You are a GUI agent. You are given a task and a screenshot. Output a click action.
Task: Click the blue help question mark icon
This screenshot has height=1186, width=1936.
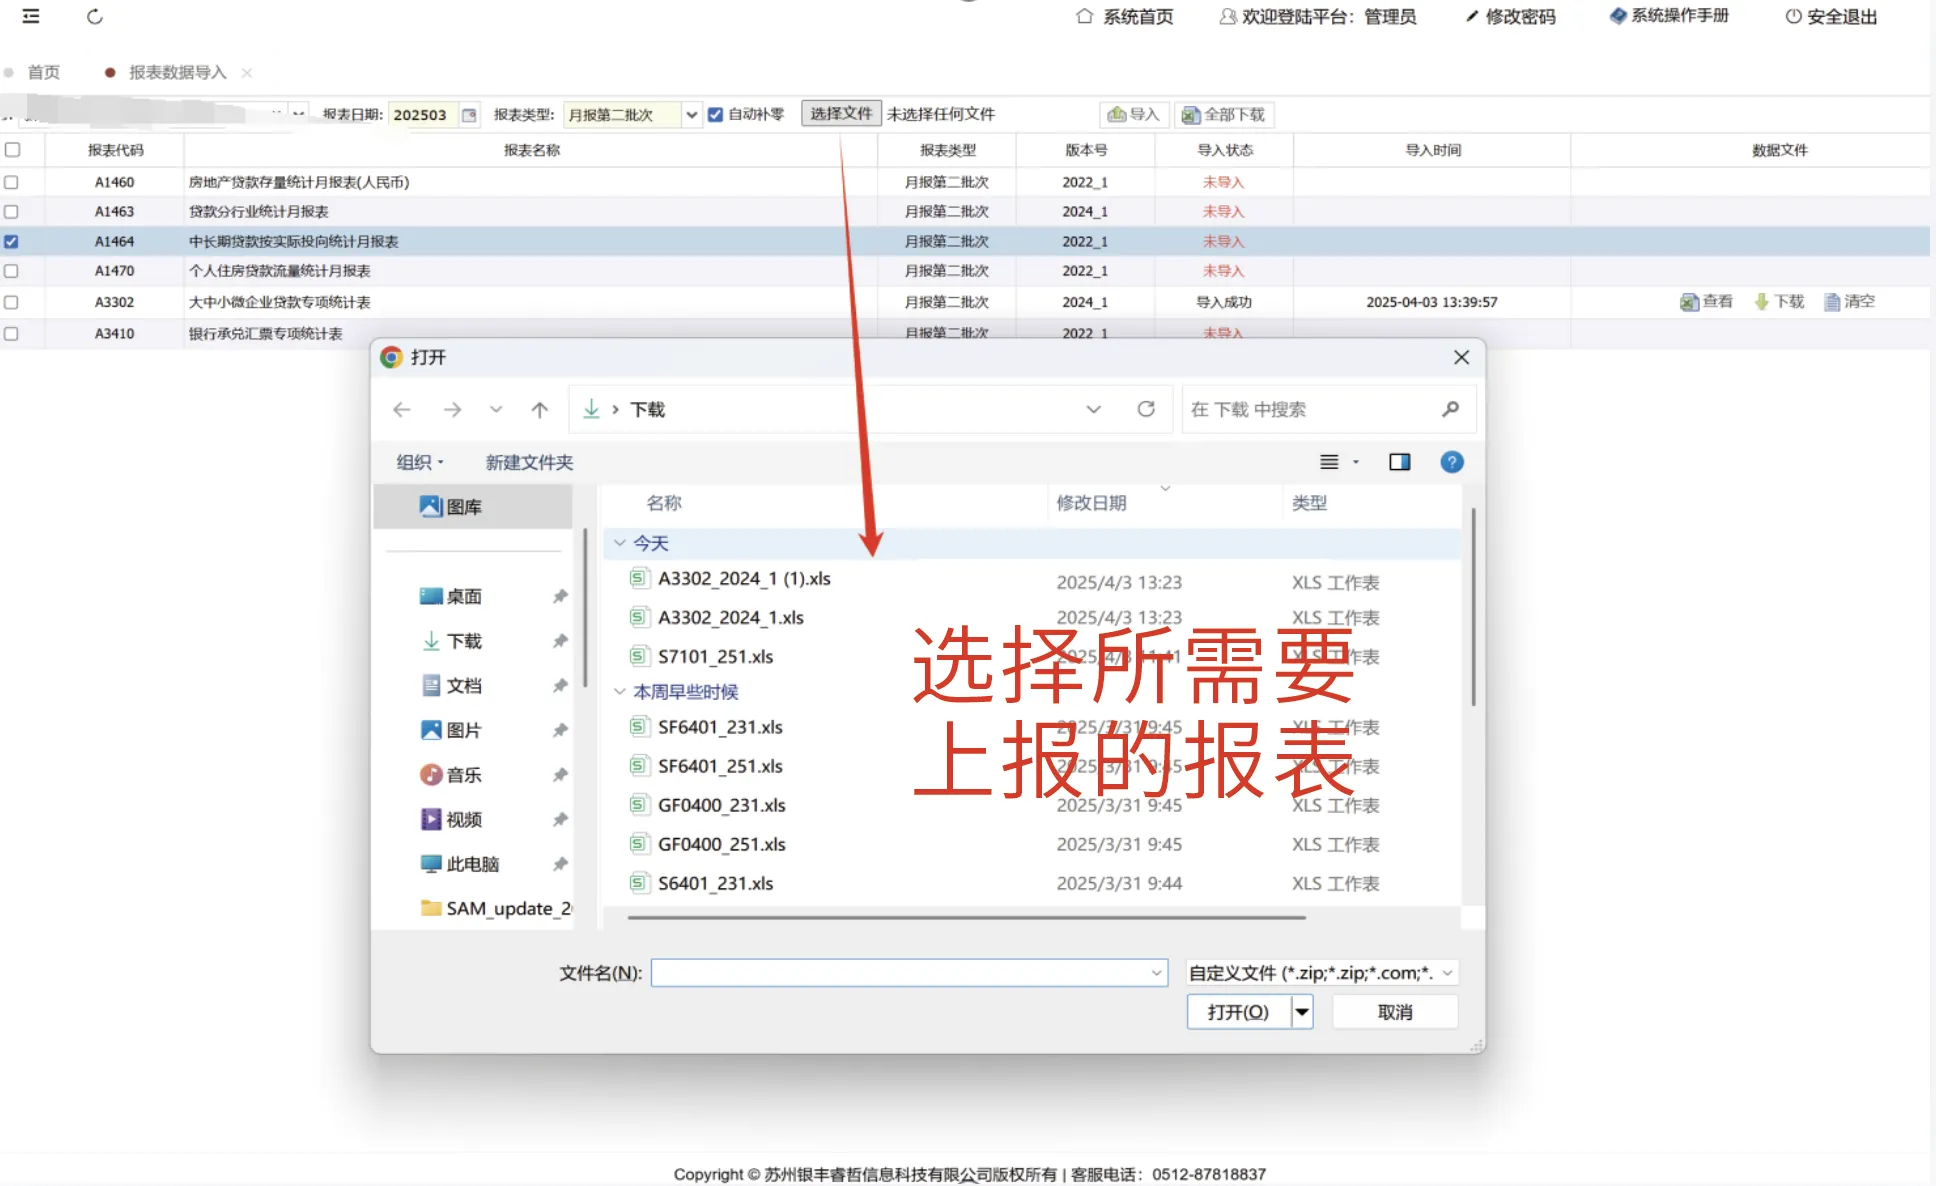point(1451,462)
